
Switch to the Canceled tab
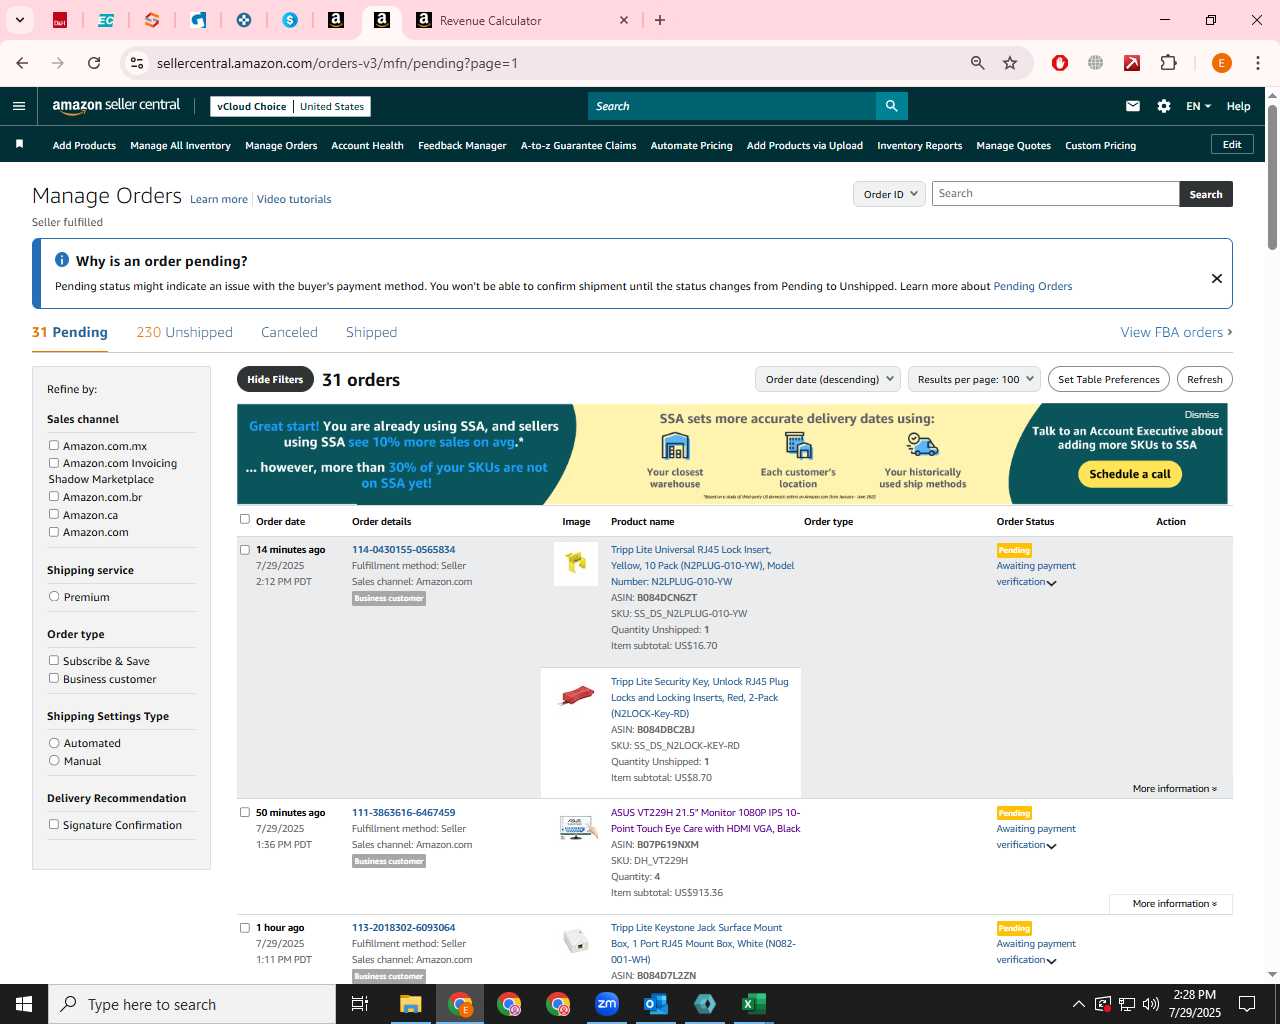point(289,332)
